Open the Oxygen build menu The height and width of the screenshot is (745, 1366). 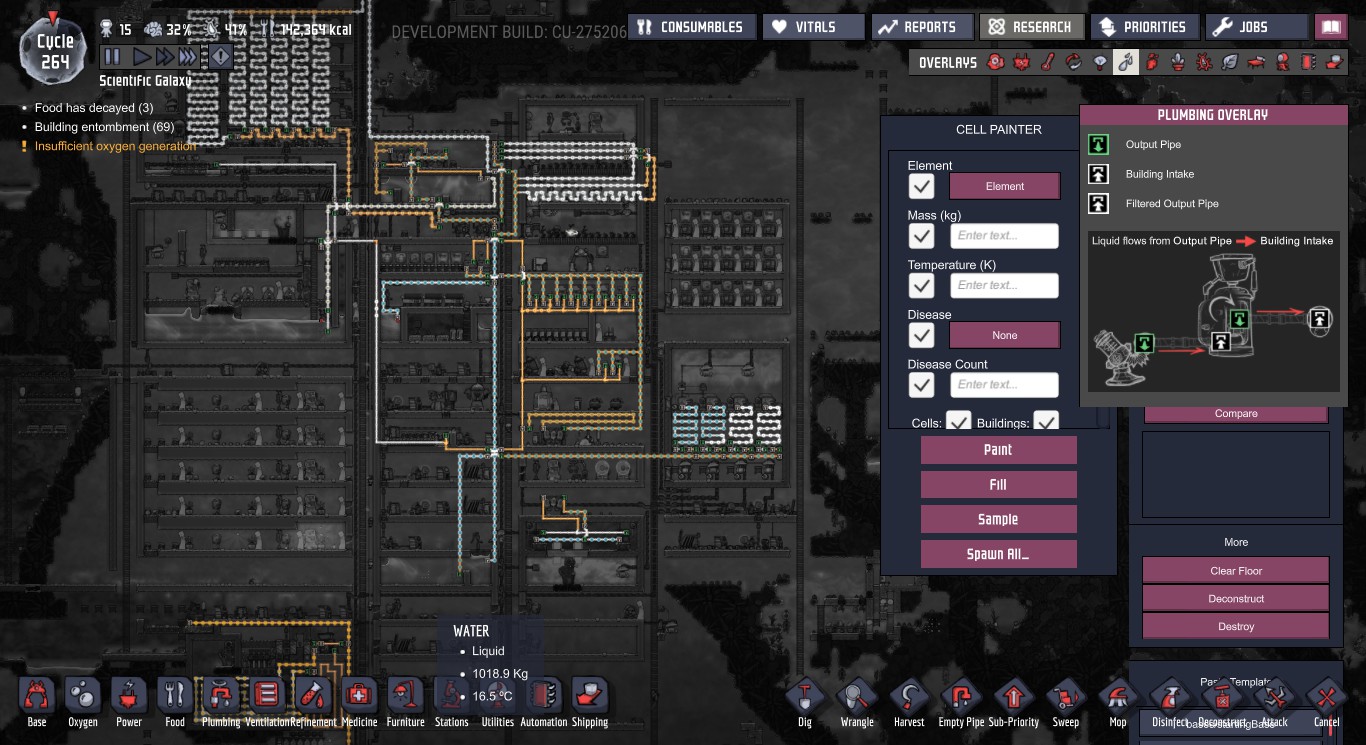pos(83,702)
